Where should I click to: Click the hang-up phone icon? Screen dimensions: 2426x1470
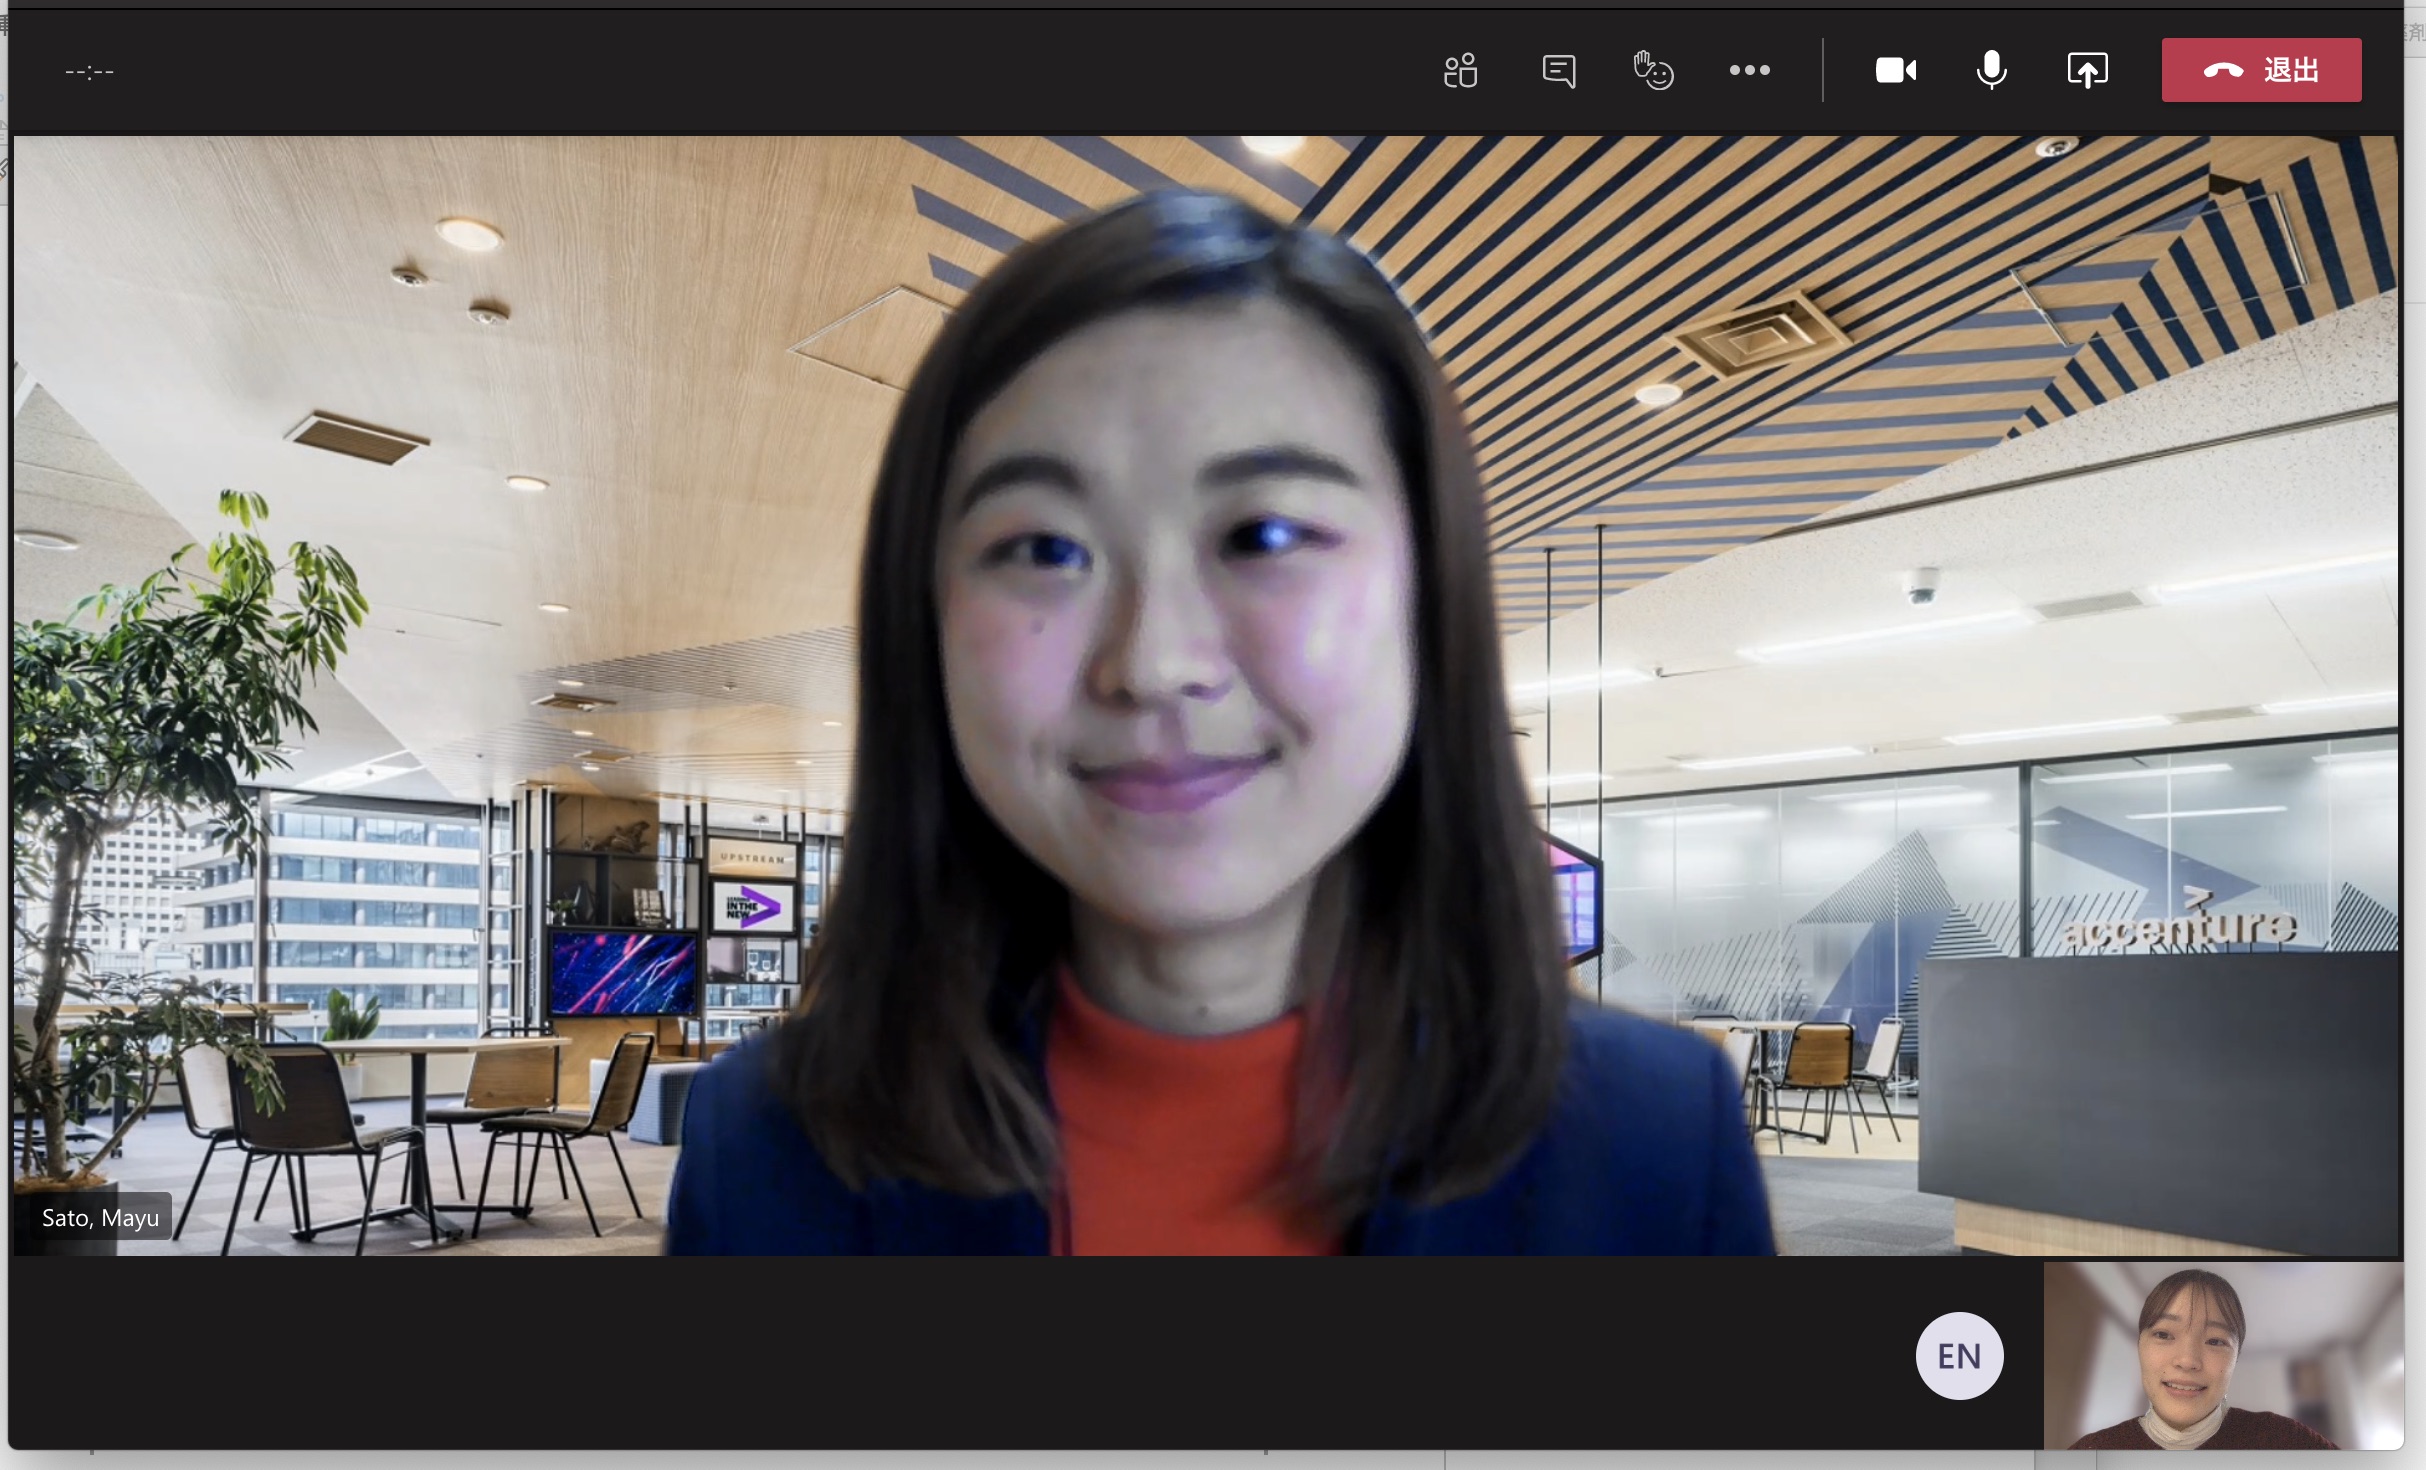coord(2223,70)
